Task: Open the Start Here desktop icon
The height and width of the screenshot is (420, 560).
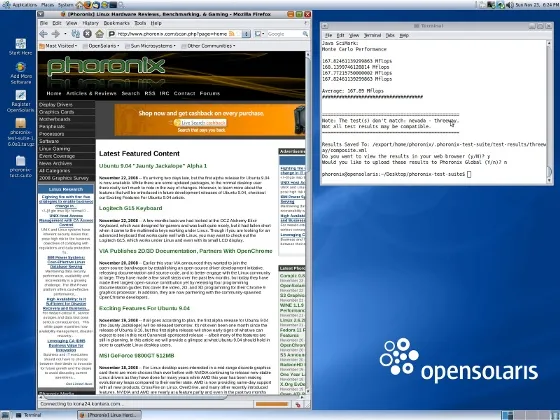Action: coord(21,47)
